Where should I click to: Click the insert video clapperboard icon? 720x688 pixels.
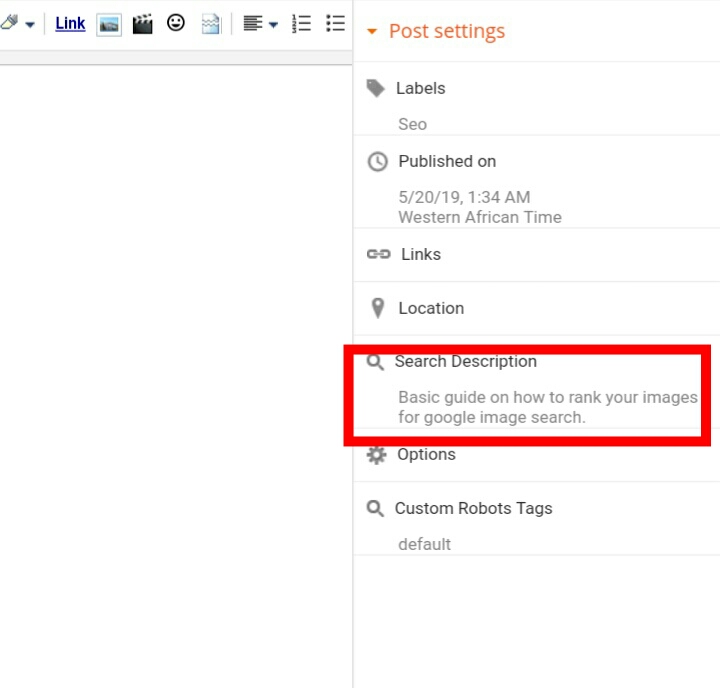(142, 24)
